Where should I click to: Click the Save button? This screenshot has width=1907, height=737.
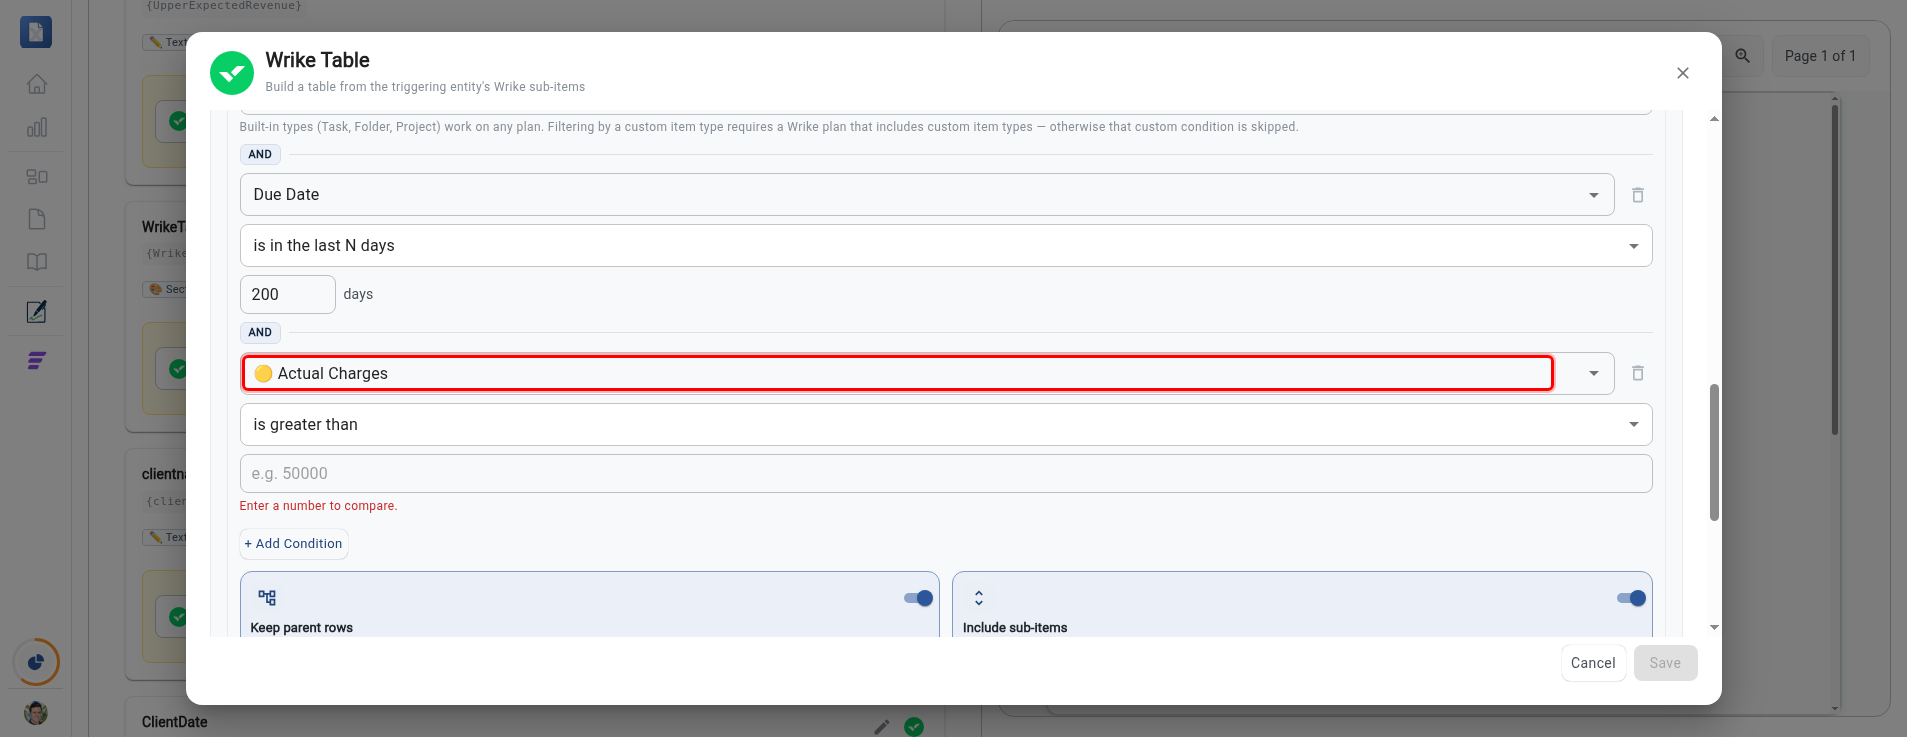[1665, 663]
